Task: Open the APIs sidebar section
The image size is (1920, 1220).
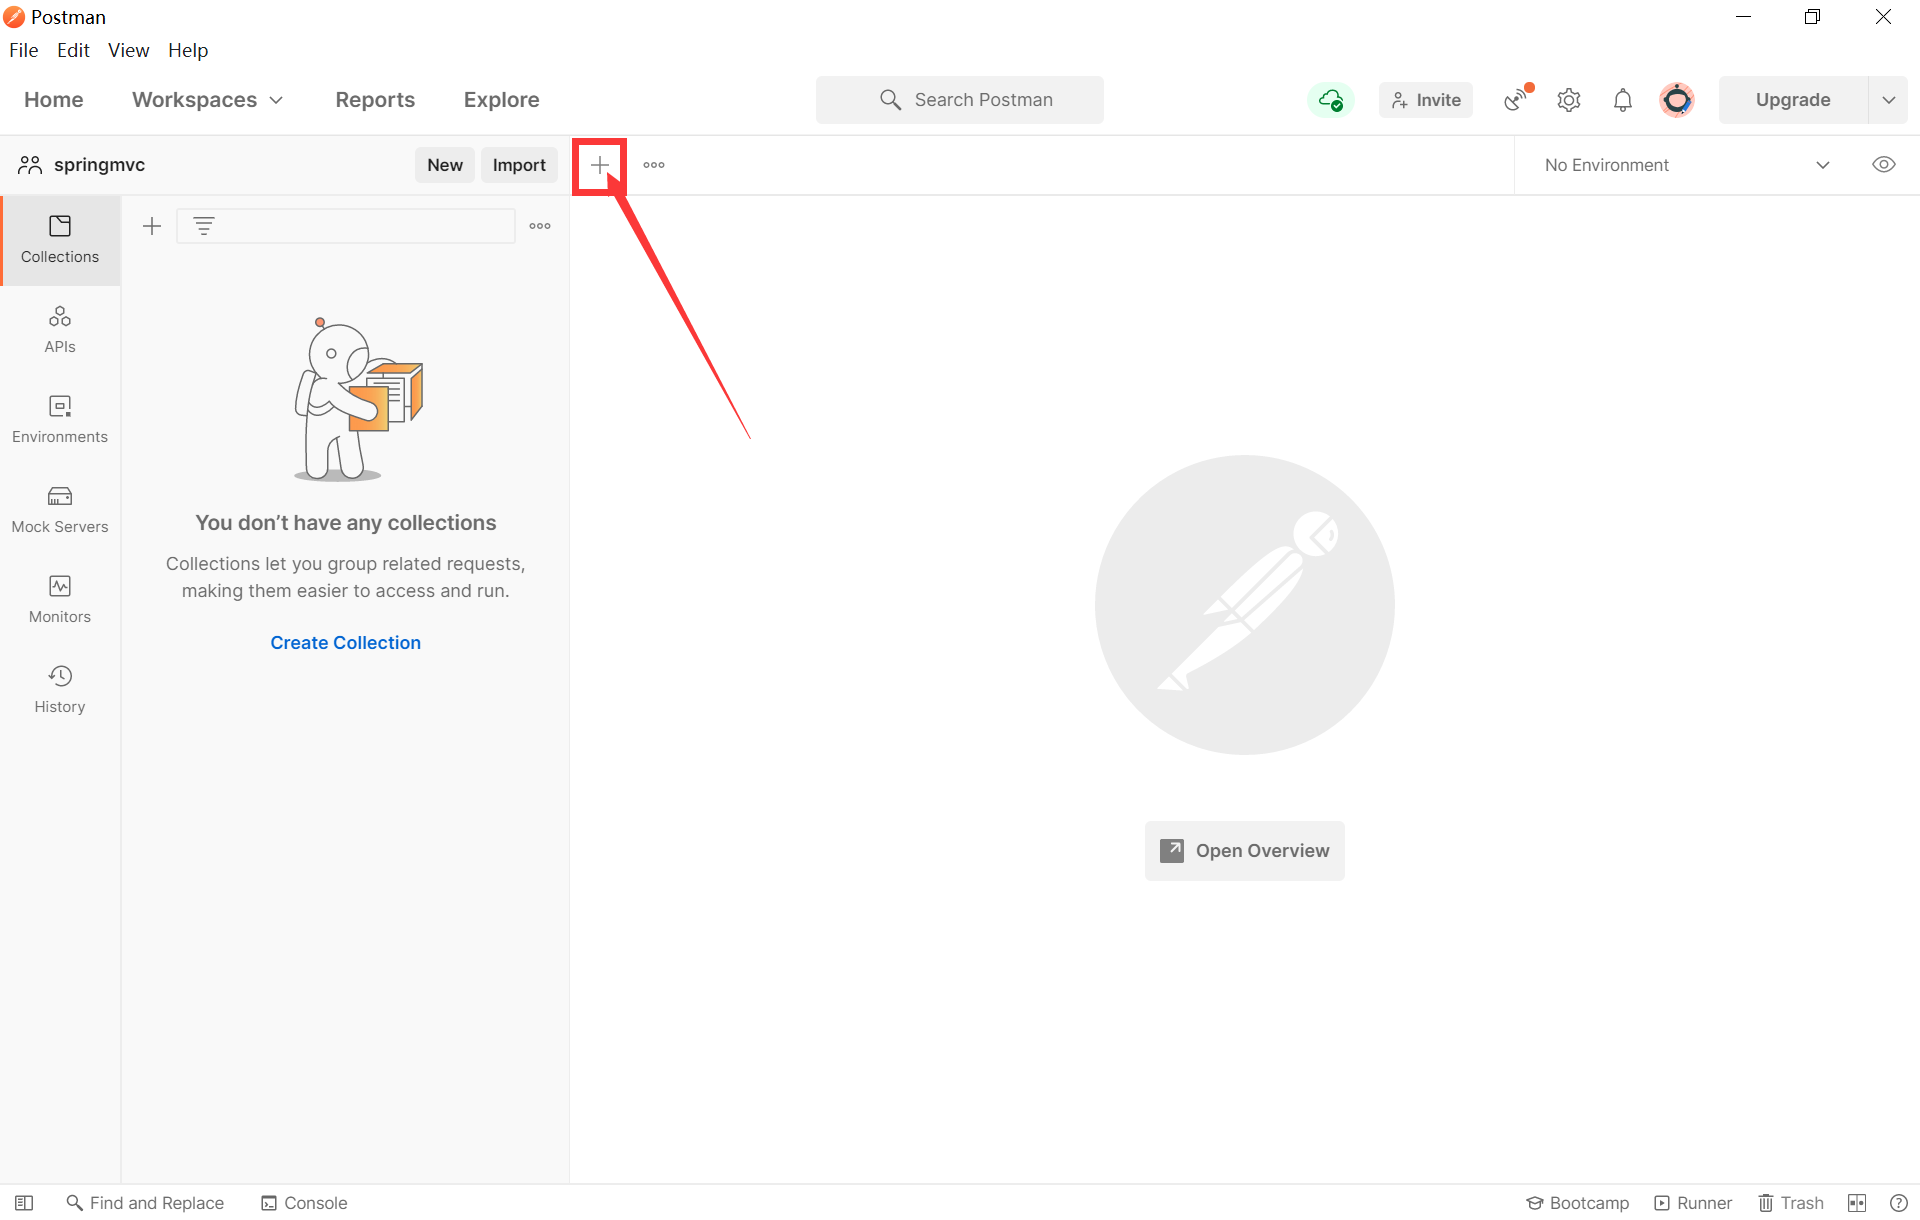Action: coord(60,330)
